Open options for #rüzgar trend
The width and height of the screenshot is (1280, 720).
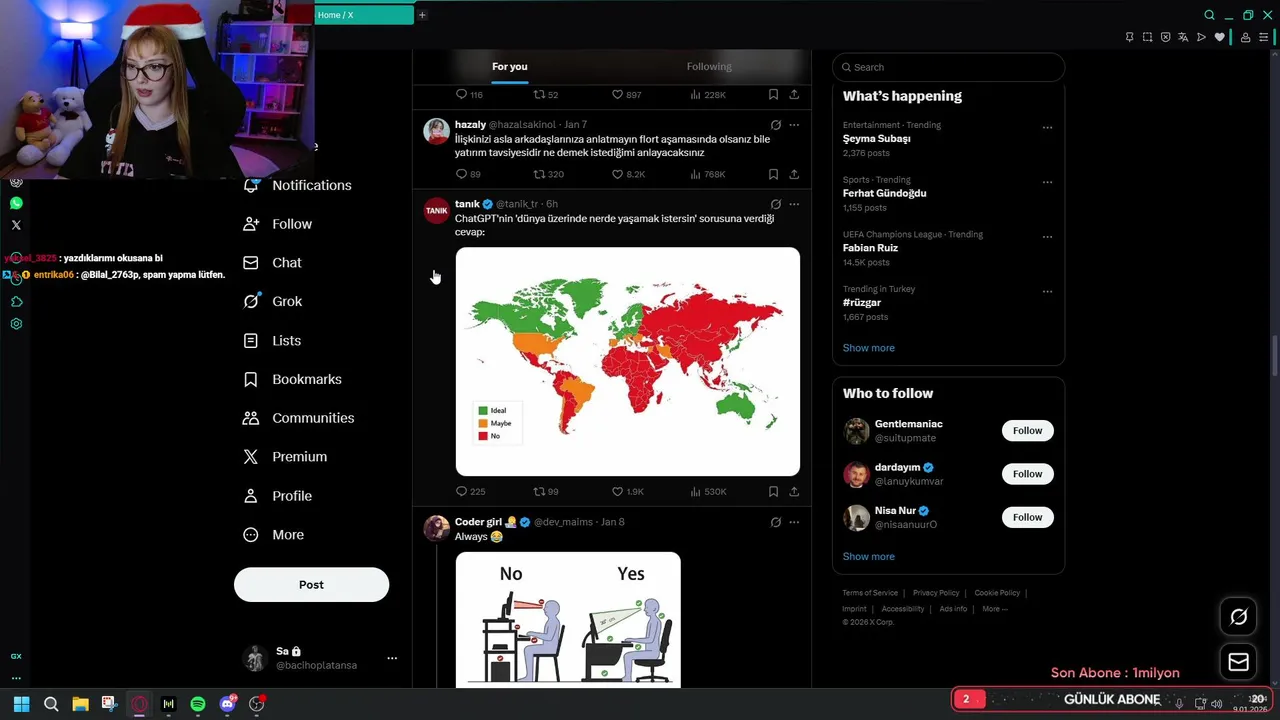(x=1047, y=291)
